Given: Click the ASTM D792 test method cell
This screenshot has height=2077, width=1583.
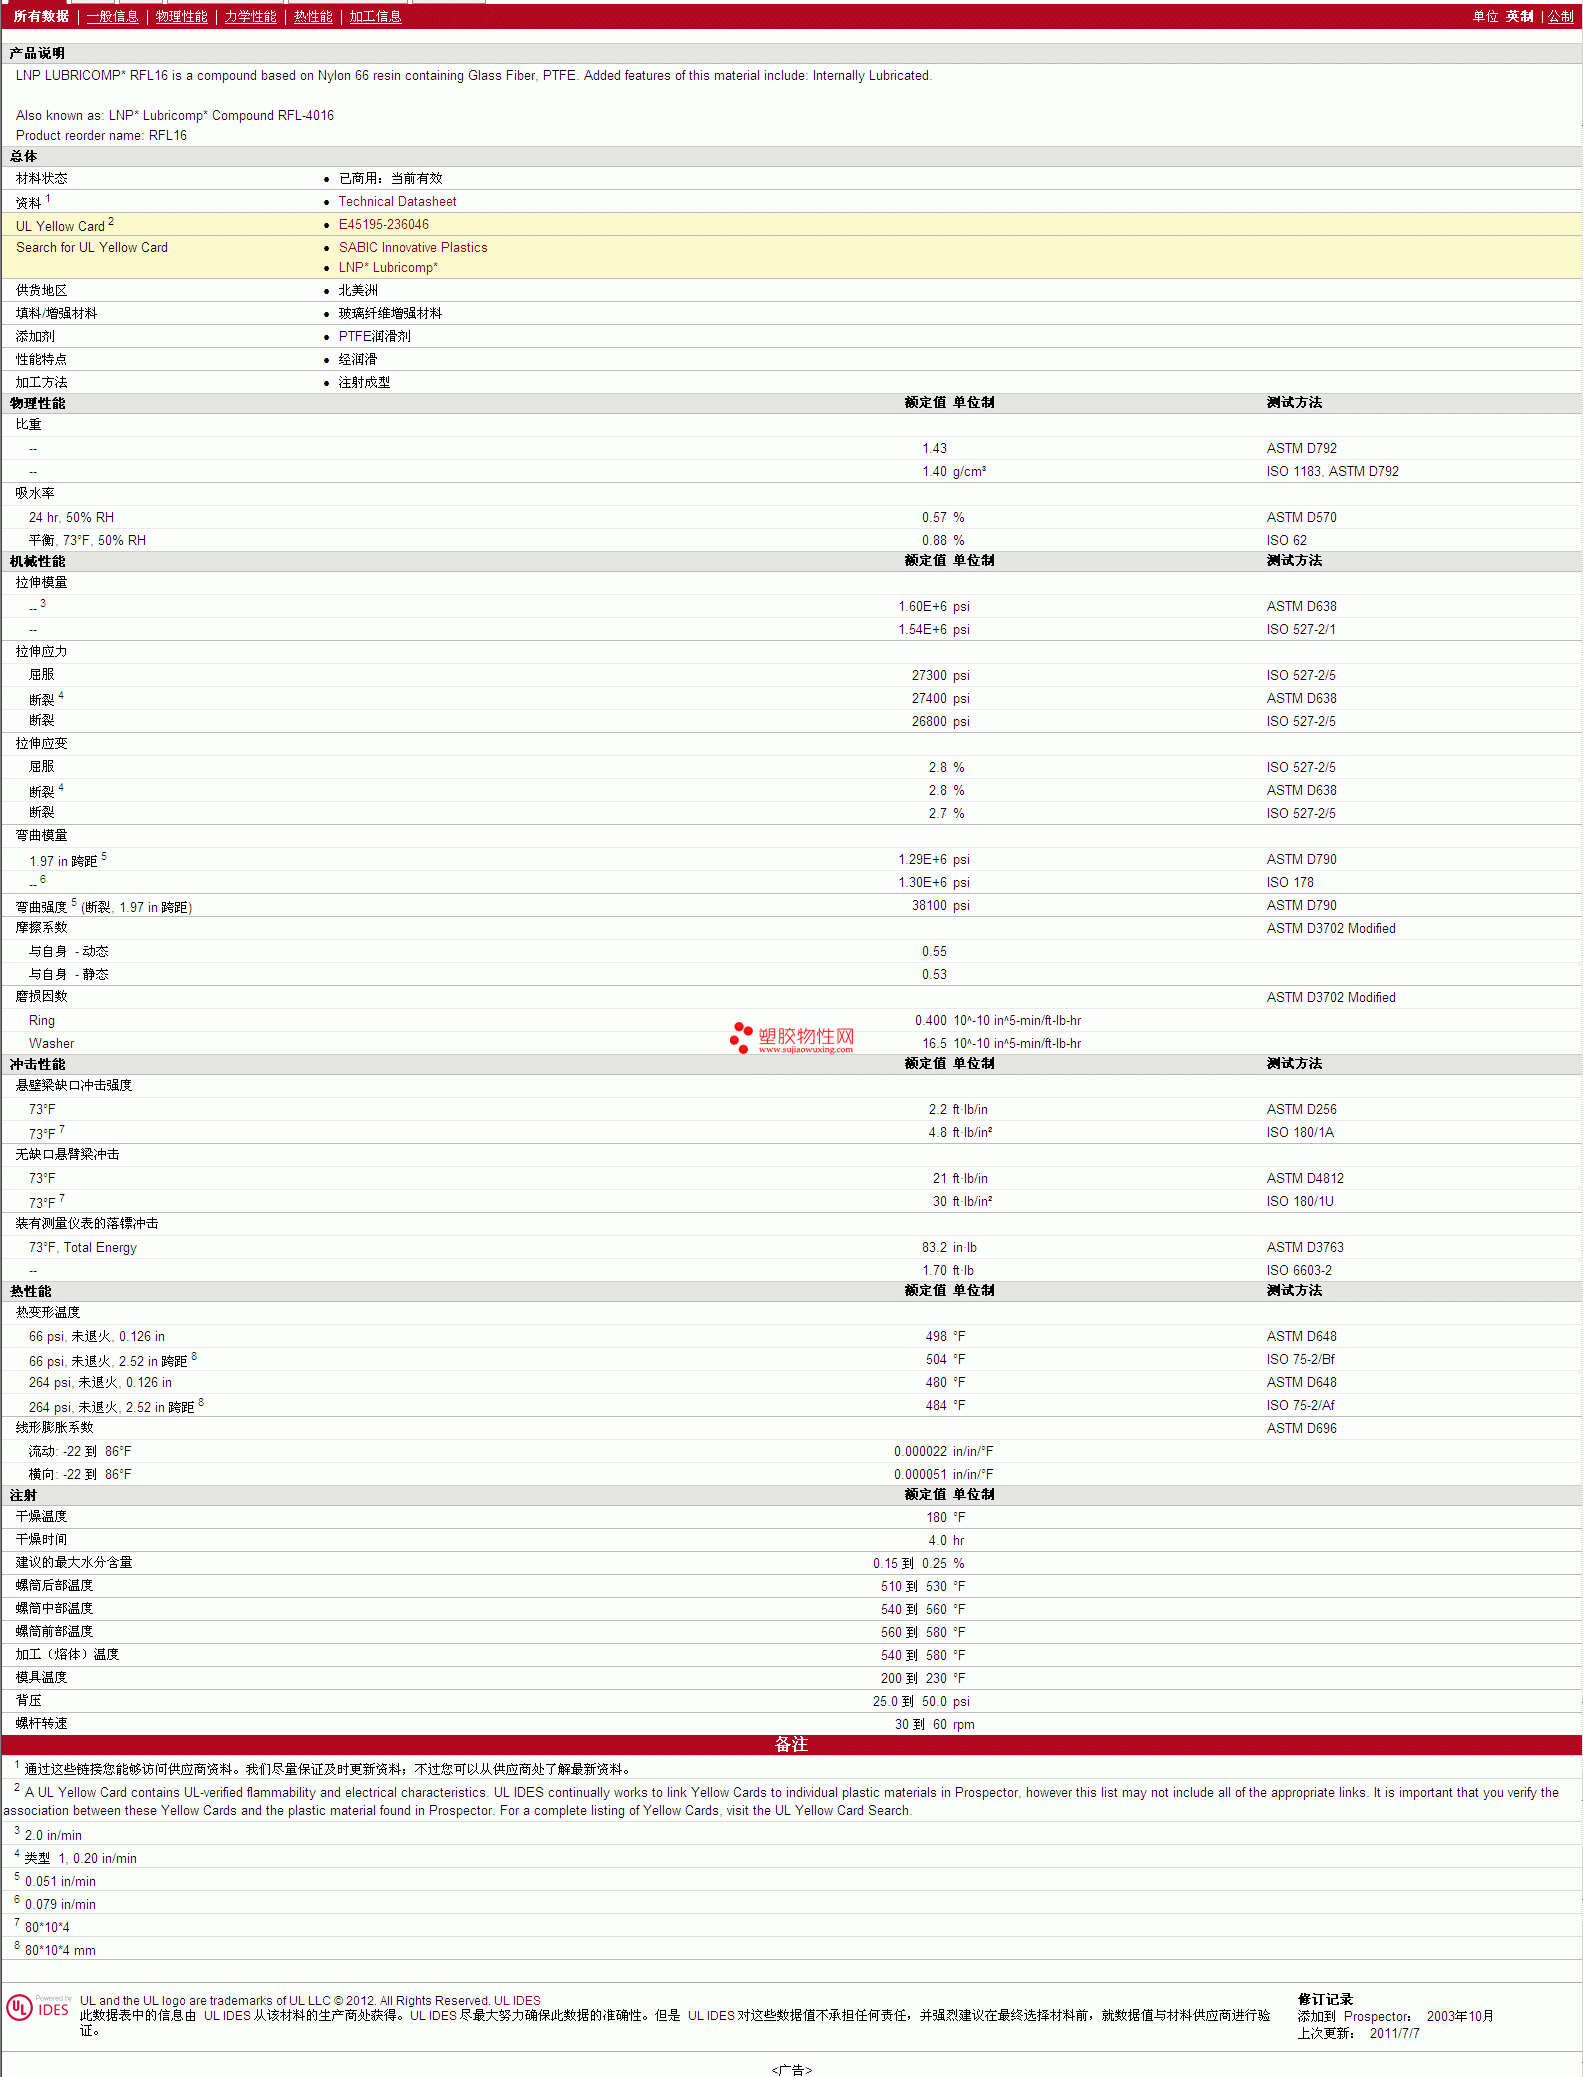Looking at the screenshot, I should click(1301, 449).
